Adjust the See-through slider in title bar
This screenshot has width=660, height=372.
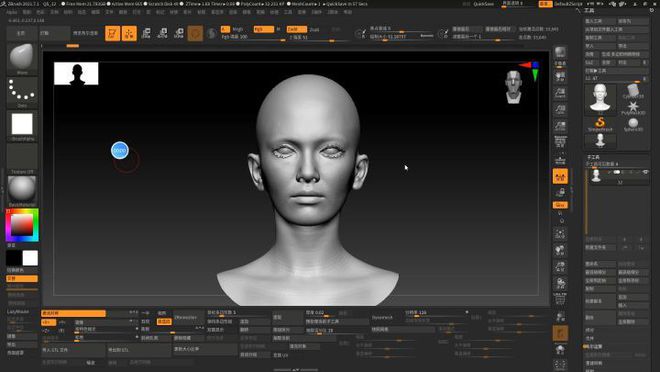click(x=518, y=4)
